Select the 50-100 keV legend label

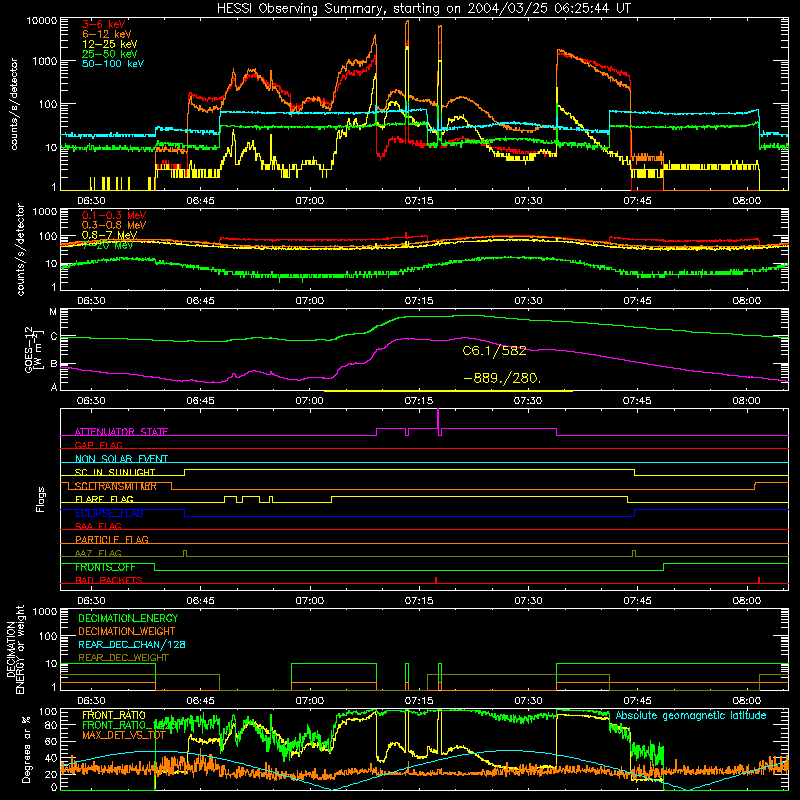[x=113, y=64]
